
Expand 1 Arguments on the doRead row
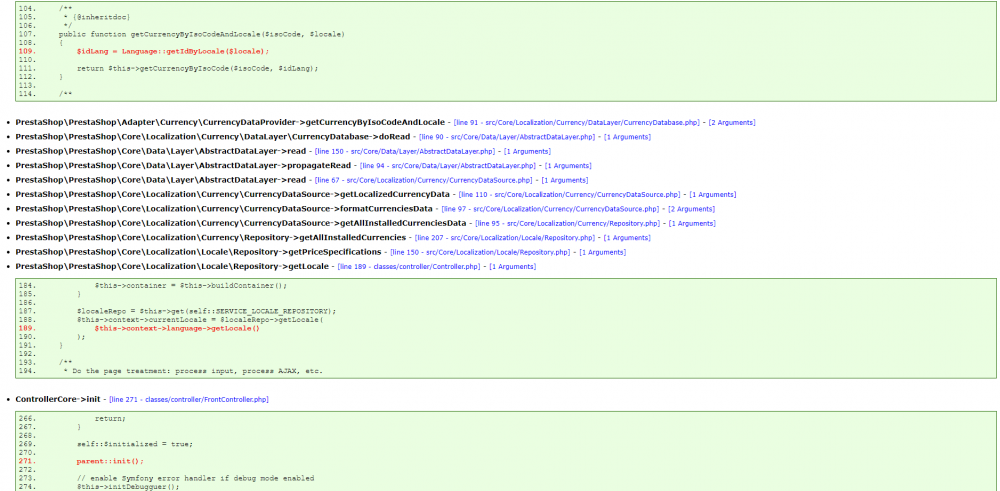click(x=628, y=137)
